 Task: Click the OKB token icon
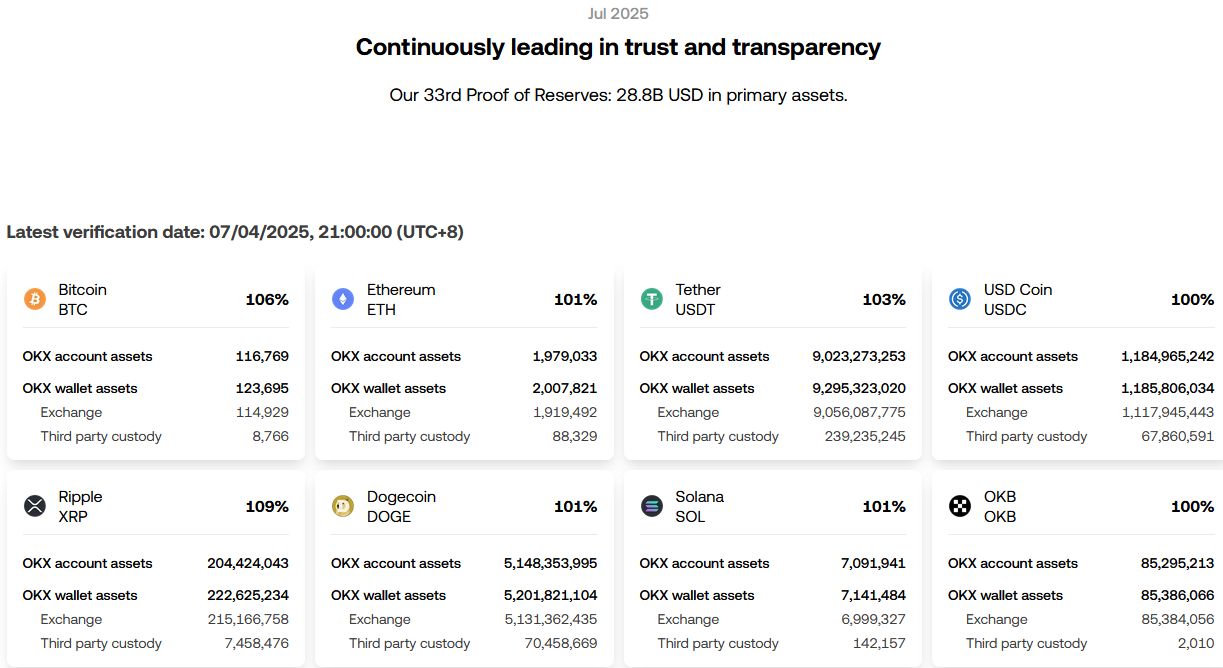click(x=960, y=507)
